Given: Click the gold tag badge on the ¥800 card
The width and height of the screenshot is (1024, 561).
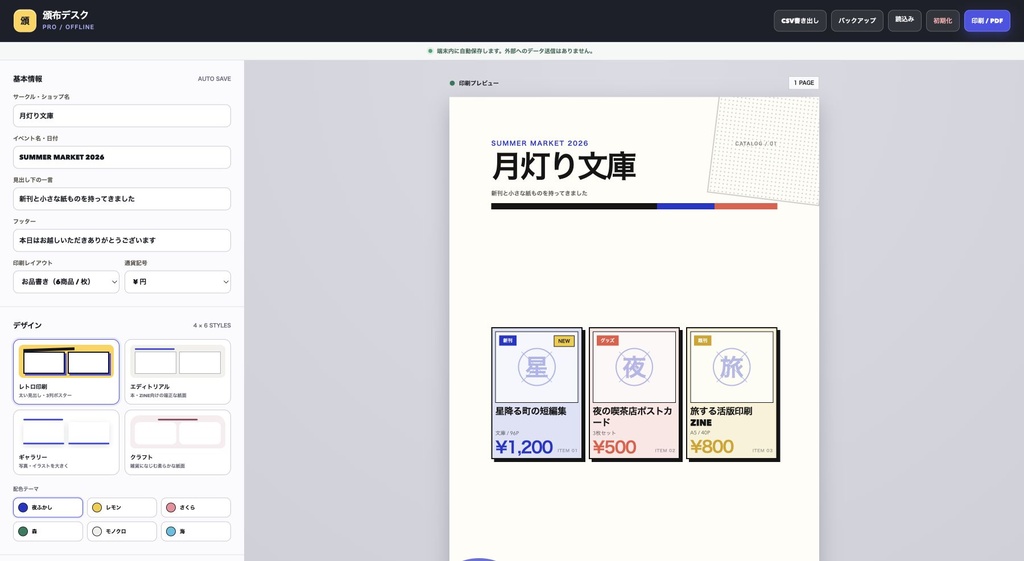Looking at the screenshot, I should coord(703,340).
